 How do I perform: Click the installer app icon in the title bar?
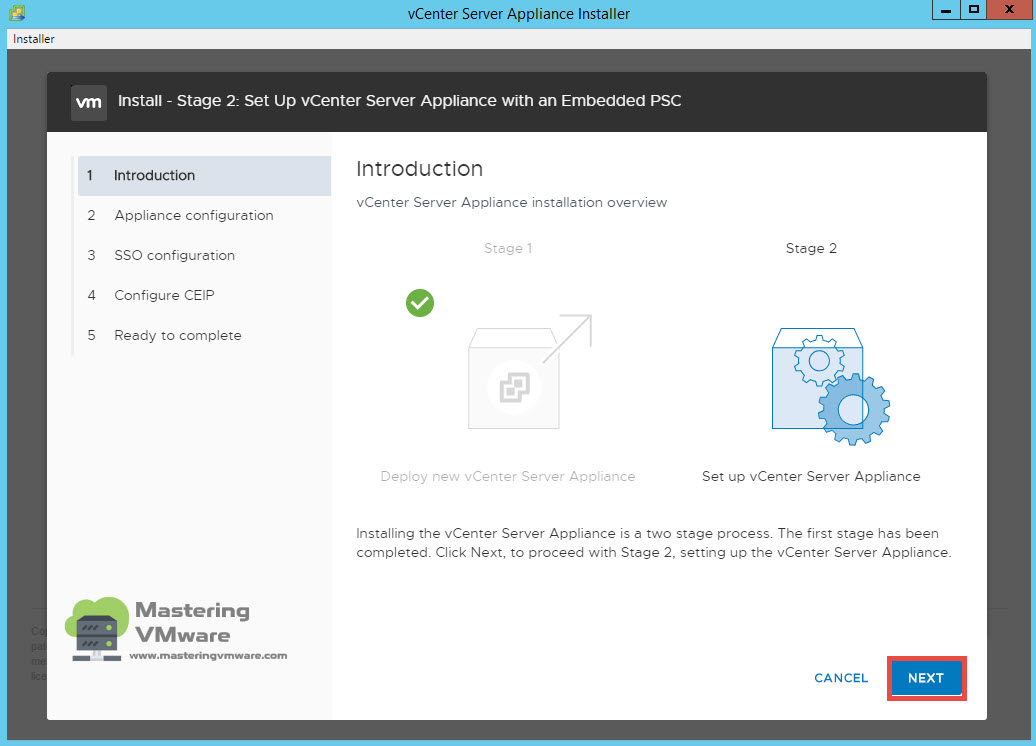(x=18, y=13)
